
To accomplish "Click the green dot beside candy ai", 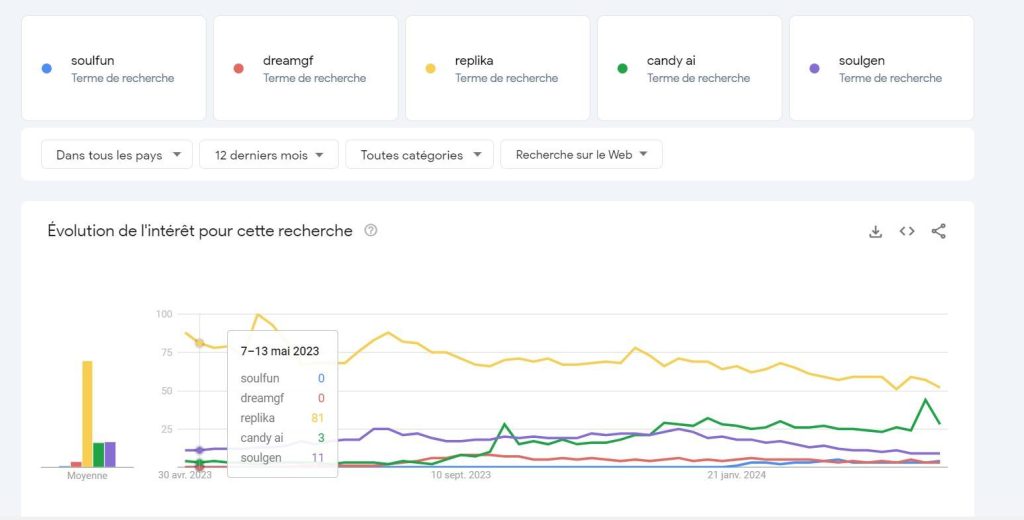I will tap(622, 68).
